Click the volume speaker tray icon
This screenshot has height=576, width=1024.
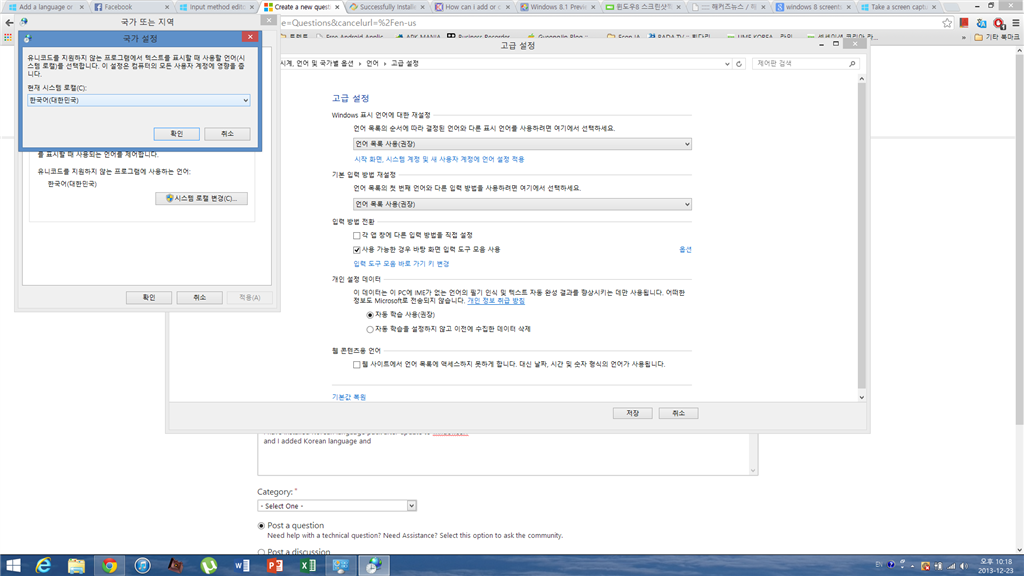tap(964, 566)
